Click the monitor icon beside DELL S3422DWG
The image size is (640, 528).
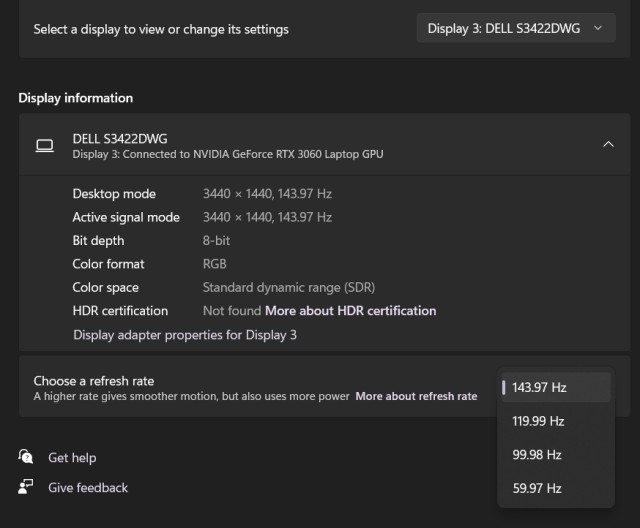pyautogui.click(x=44, y=146)
